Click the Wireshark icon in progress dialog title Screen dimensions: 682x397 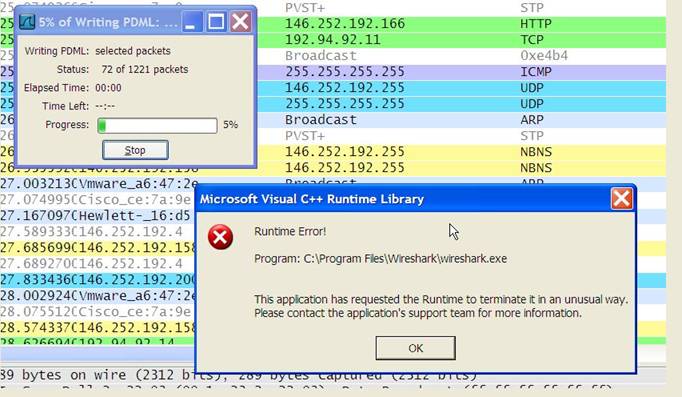point(27,22)
